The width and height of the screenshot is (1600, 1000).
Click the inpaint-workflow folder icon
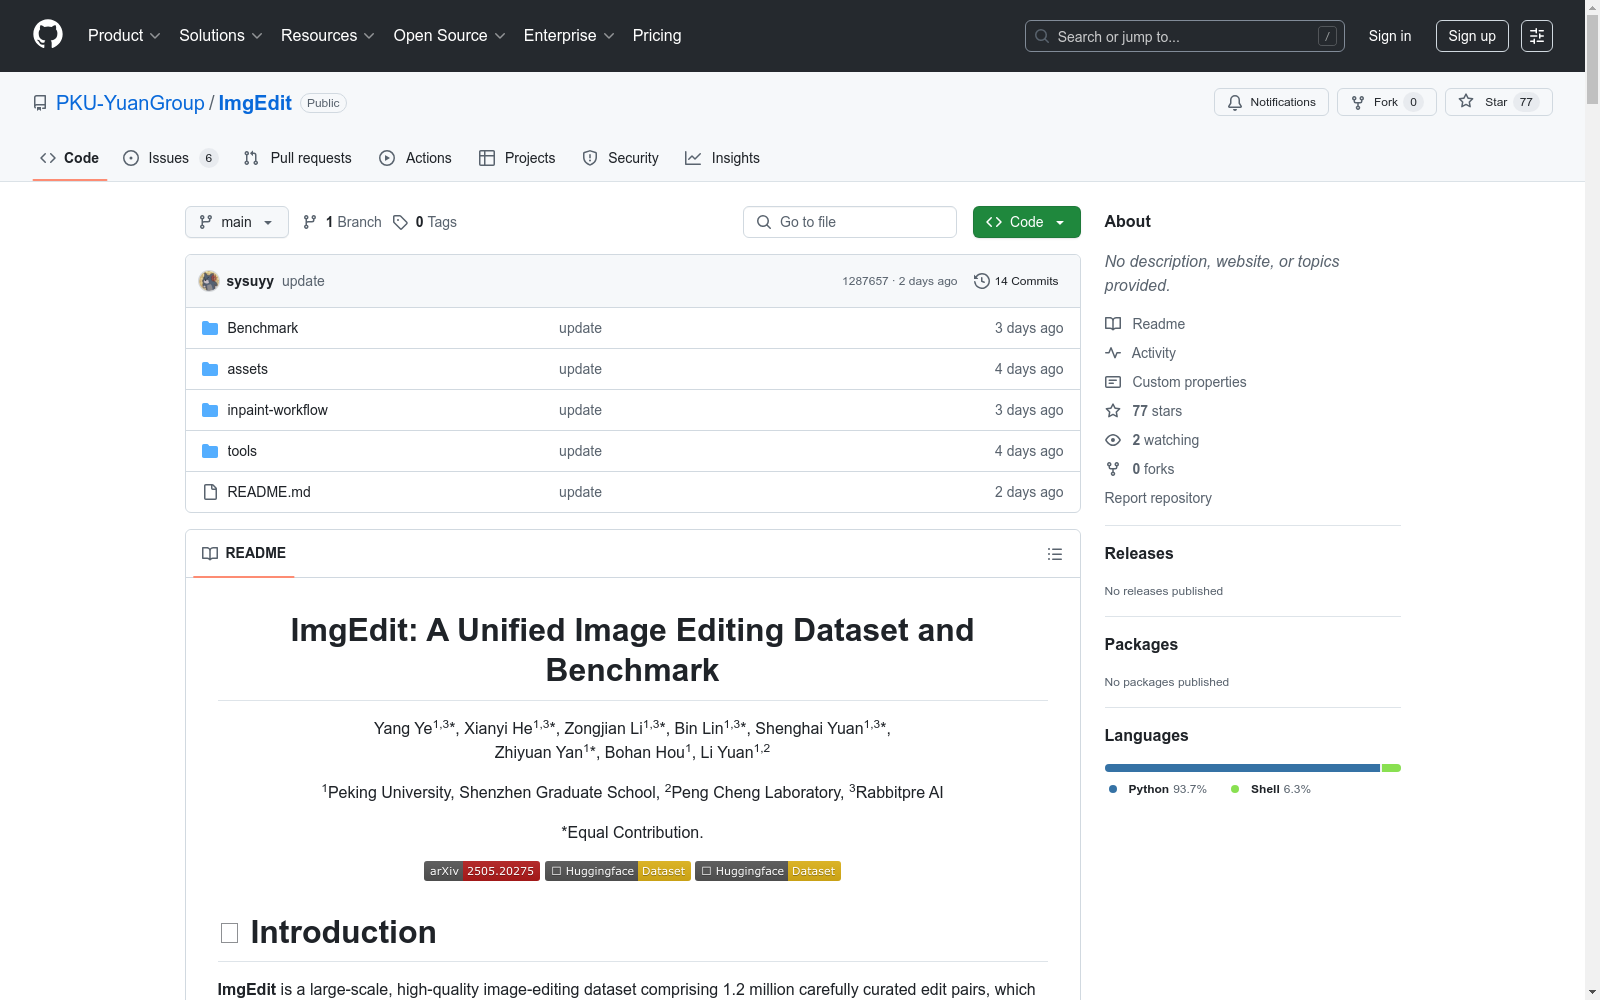[210, 410]
